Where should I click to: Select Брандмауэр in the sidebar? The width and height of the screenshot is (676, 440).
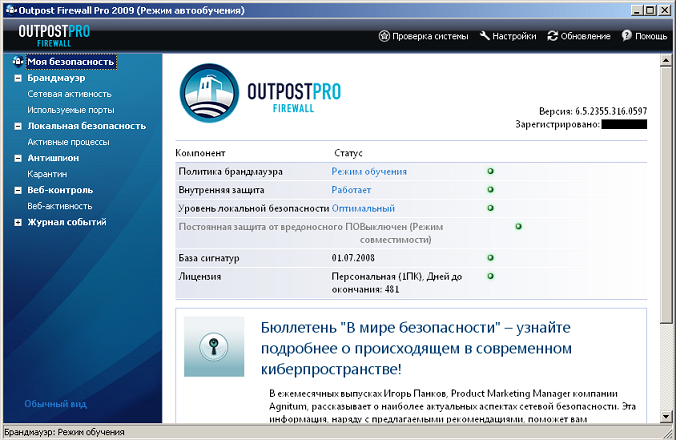(56, 78)
